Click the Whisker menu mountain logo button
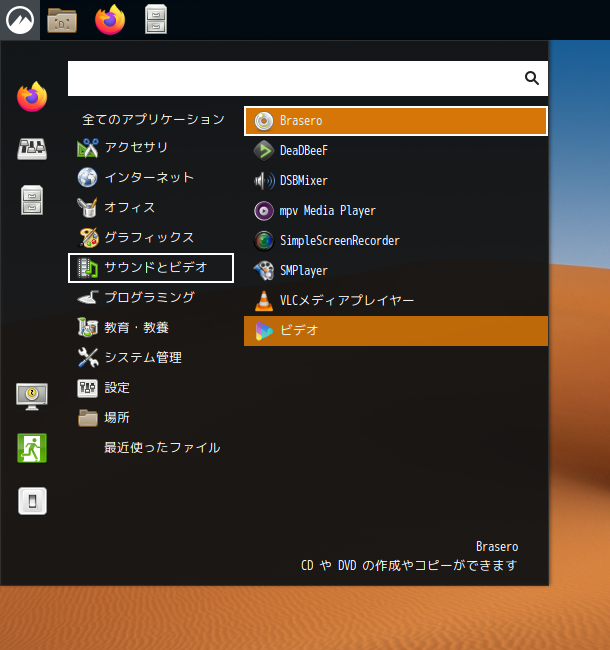 point(19,20)
